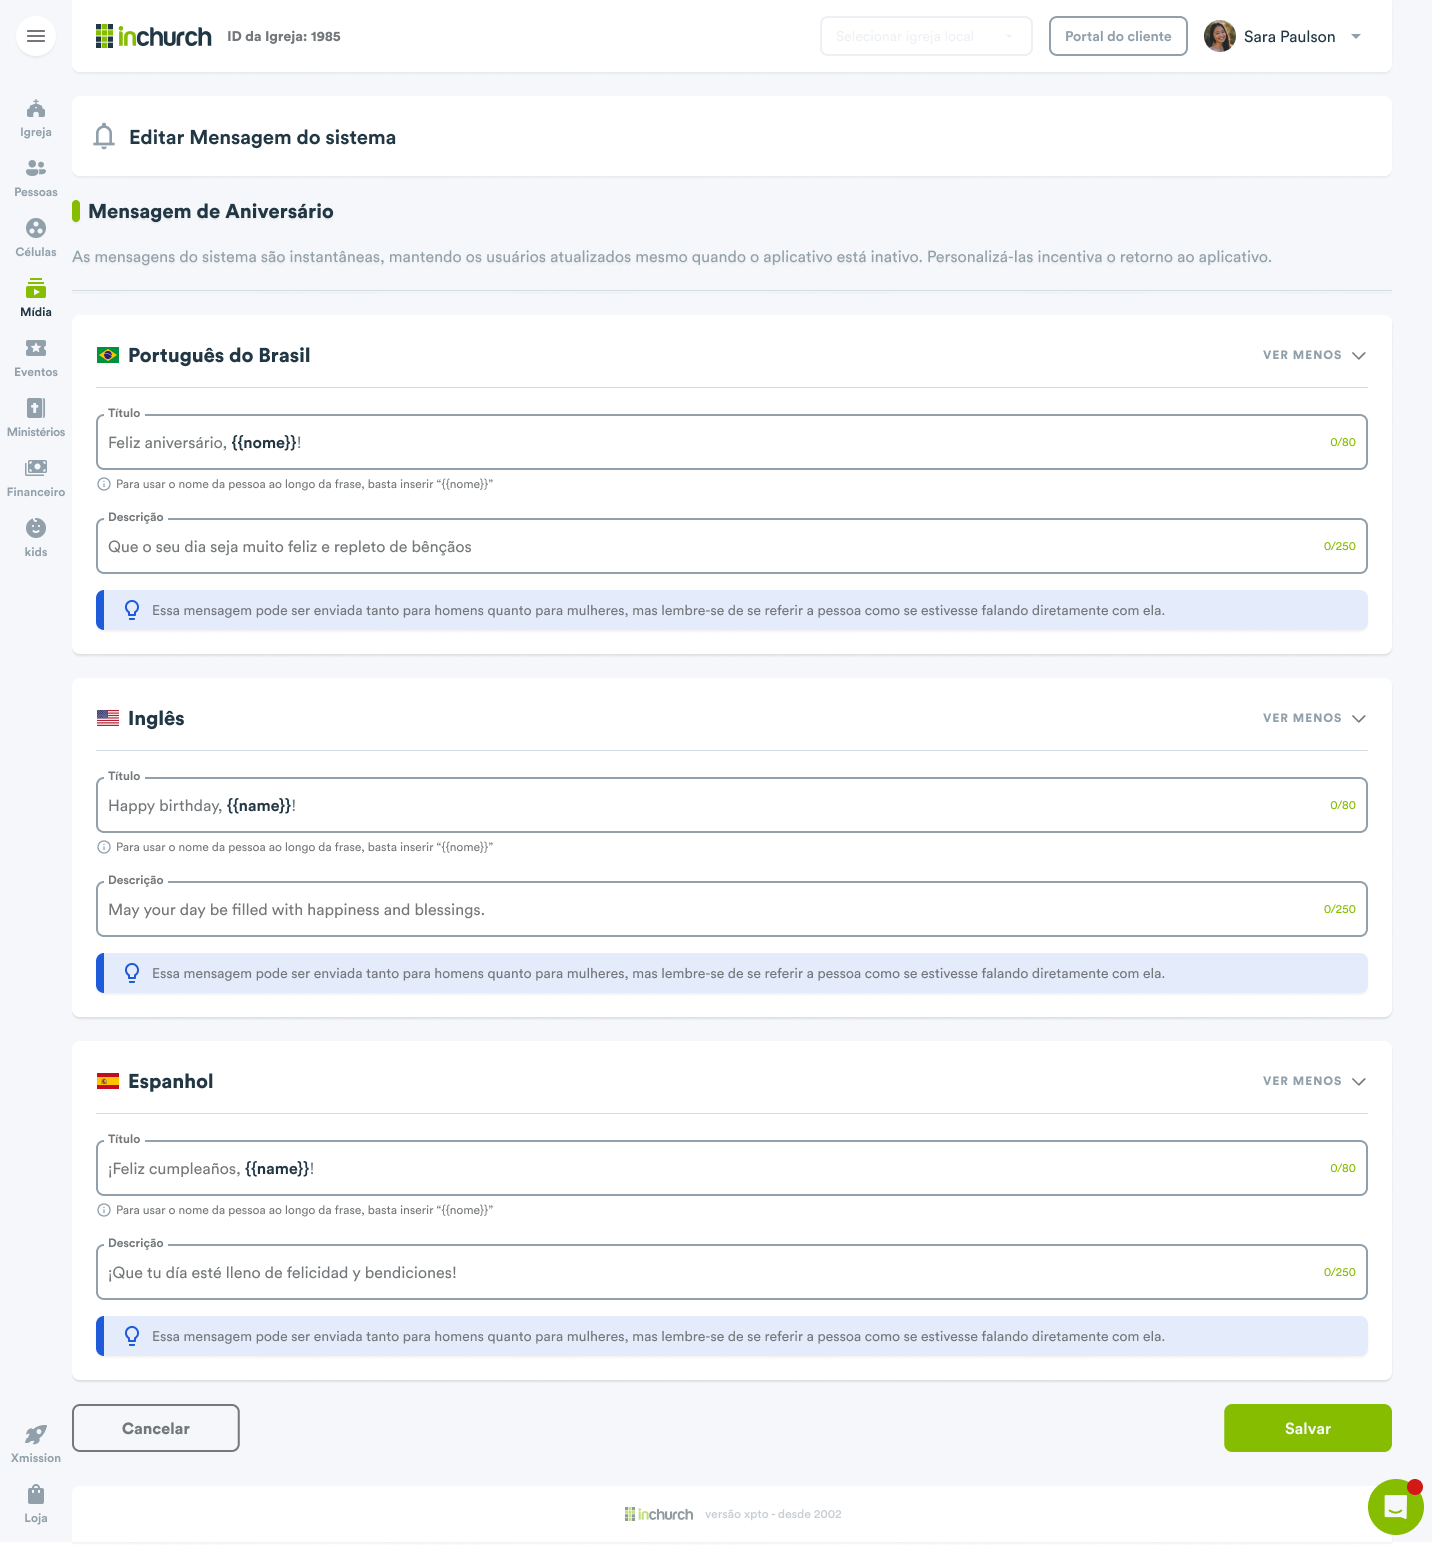Open Selecionar igreja local dropdown
Screen dimensions: 1432x1546
pos(926,36)
